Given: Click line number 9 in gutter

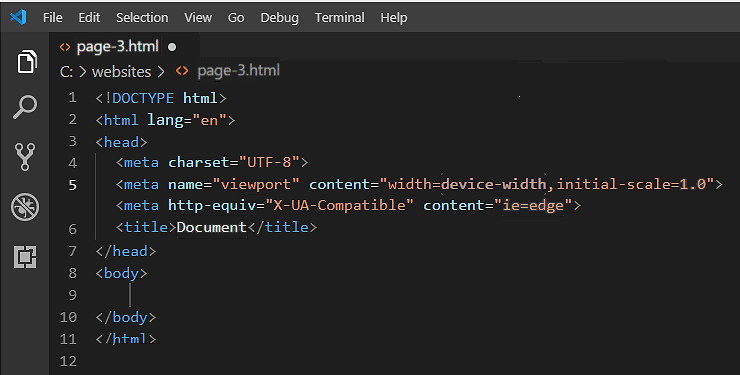Looking at the screenshot, I should tap(72, 295).
